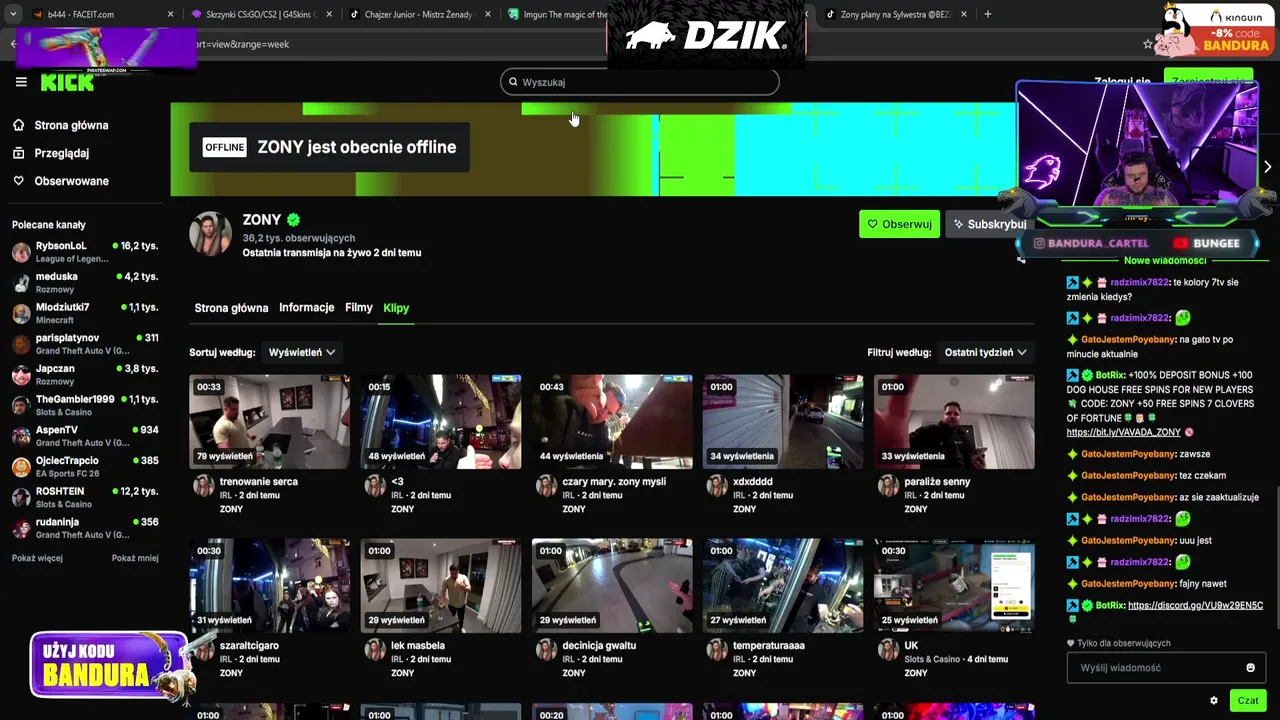Open chat settings gear icon
The height and width of the screenshot is (720, 1280).
(1214, 701)
